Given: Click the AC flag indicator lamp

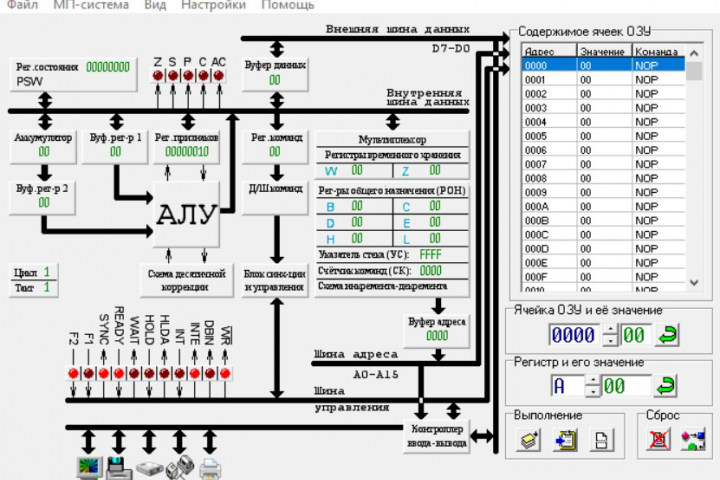Looking at the screenshot, I should pos(219,75).
